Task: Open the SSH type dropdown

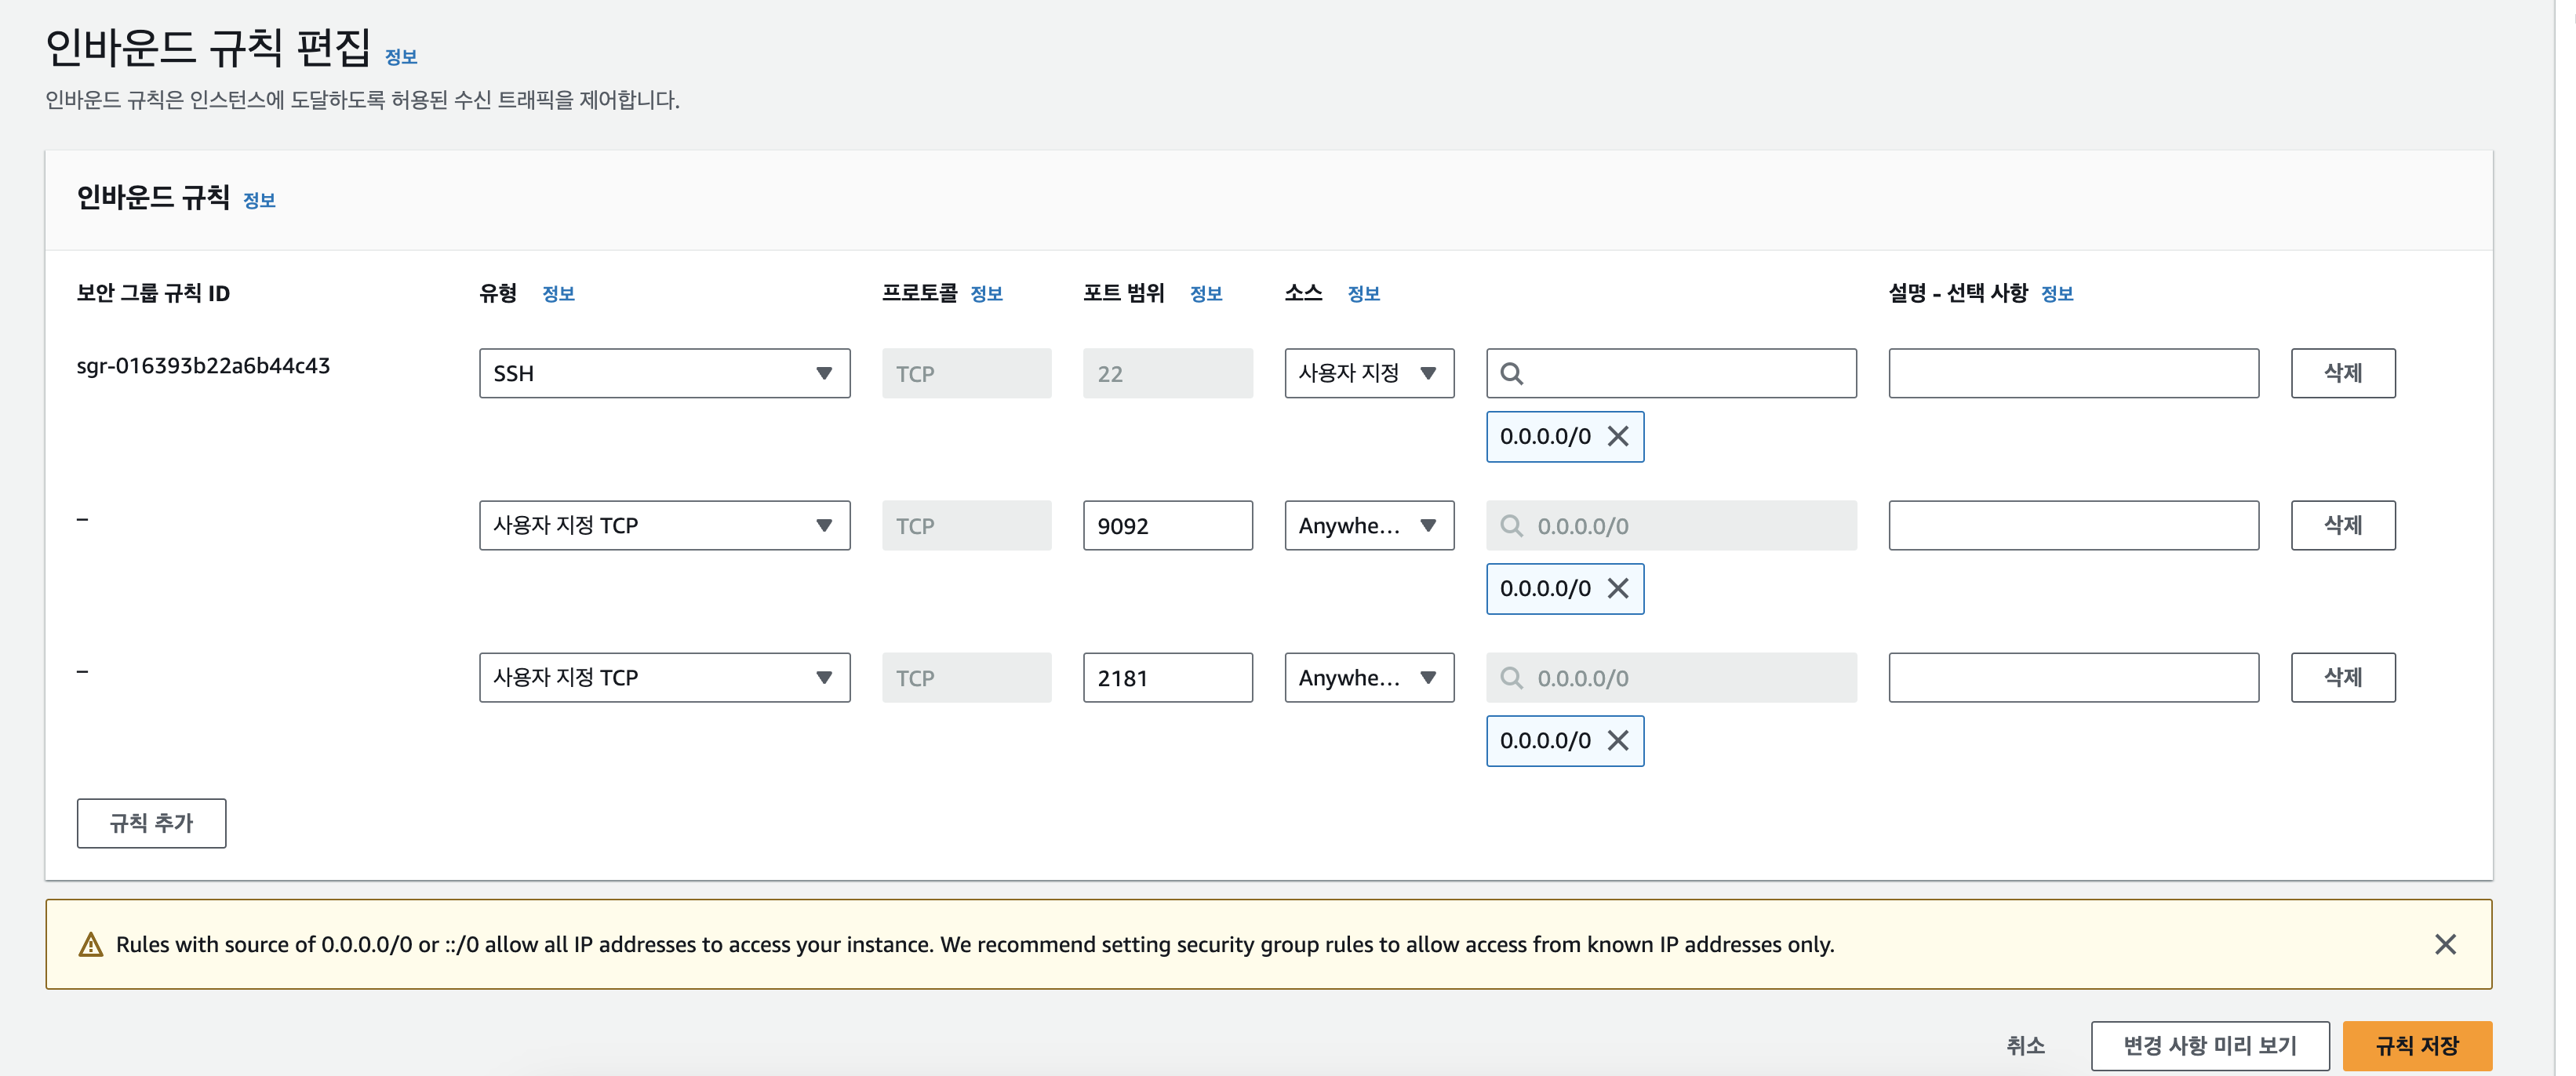Action: (664, 373)
